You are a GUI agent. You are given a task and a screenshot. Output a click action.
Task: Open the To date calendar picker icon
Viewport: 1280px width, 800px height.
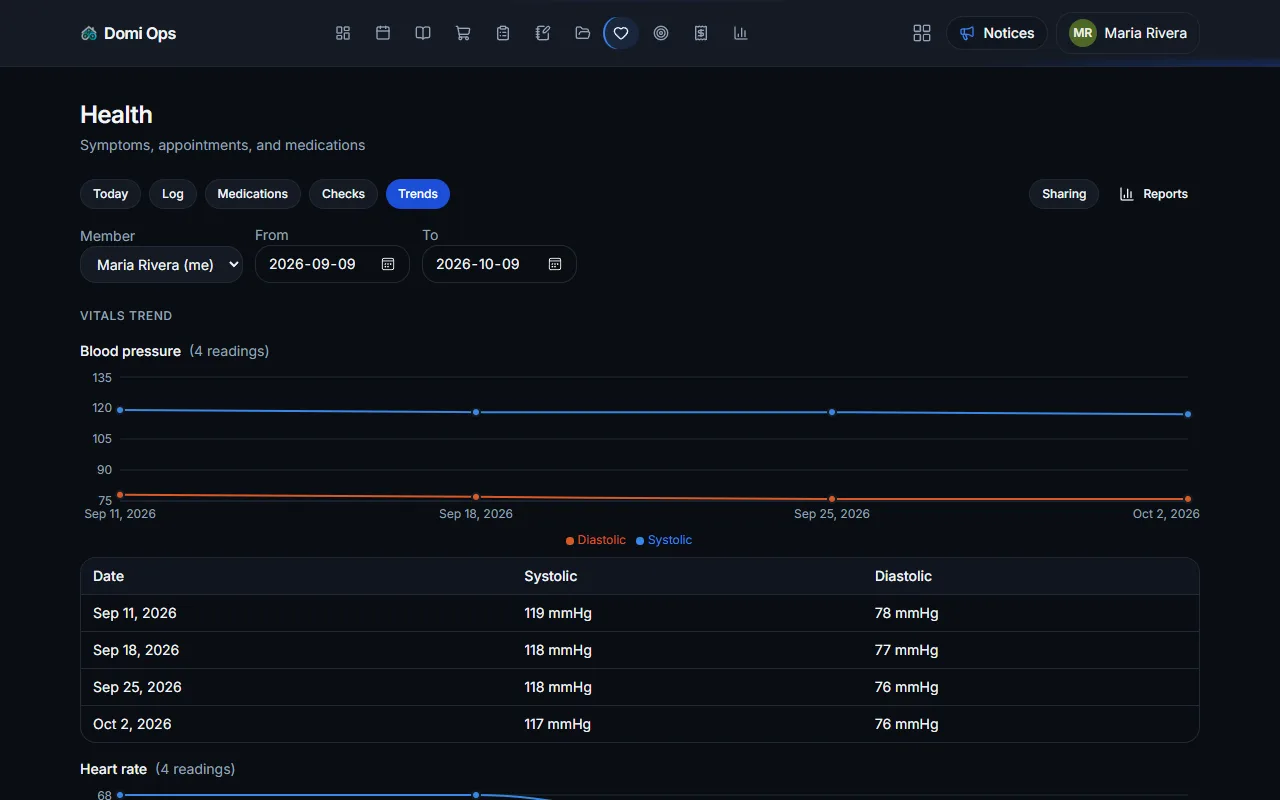pos(555,264)
